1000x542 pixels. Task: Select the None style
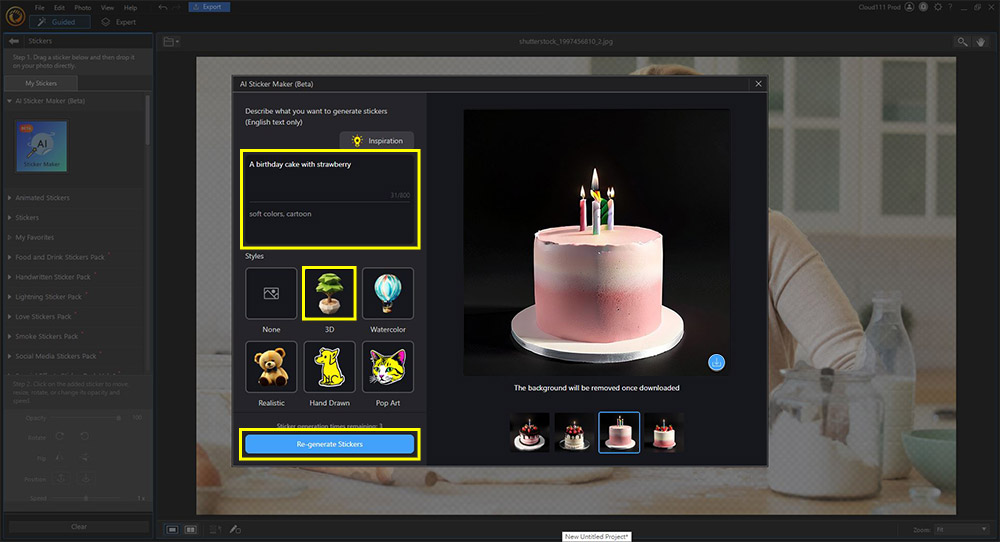coord(271,293)
